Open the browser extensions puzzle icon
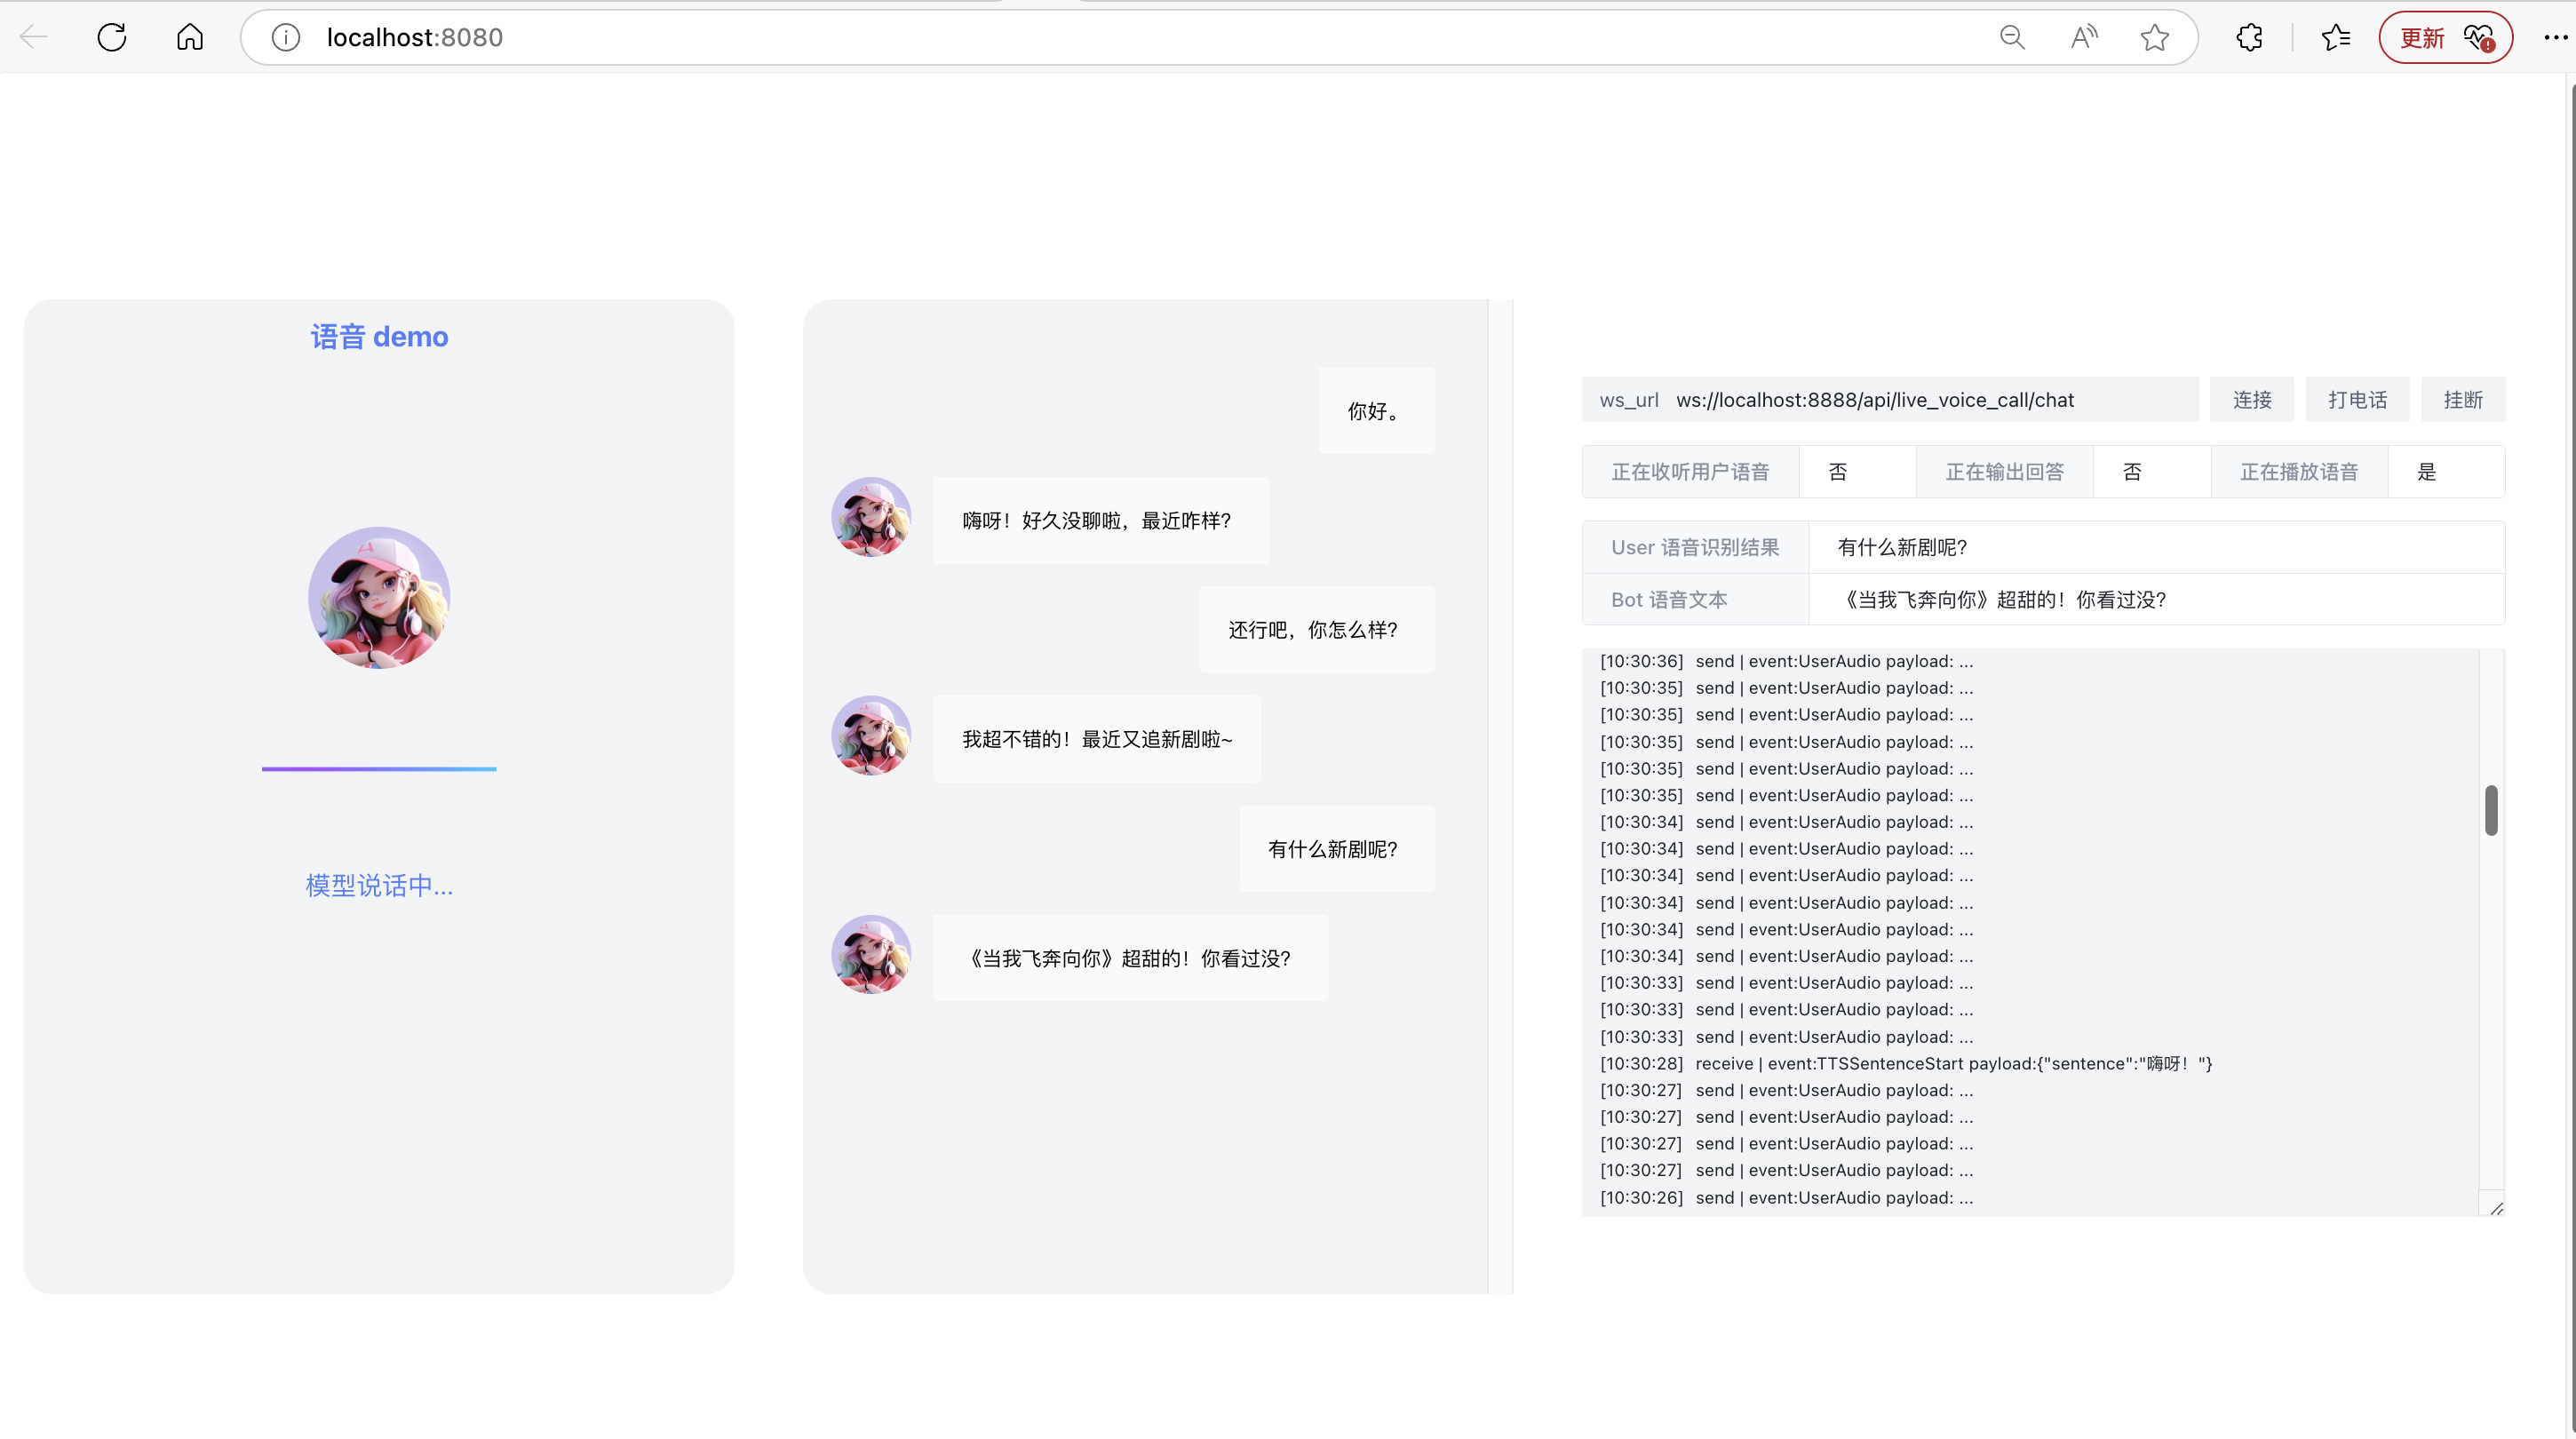The width and height of the screenshot is (2576, 1439). [2249, 38]
